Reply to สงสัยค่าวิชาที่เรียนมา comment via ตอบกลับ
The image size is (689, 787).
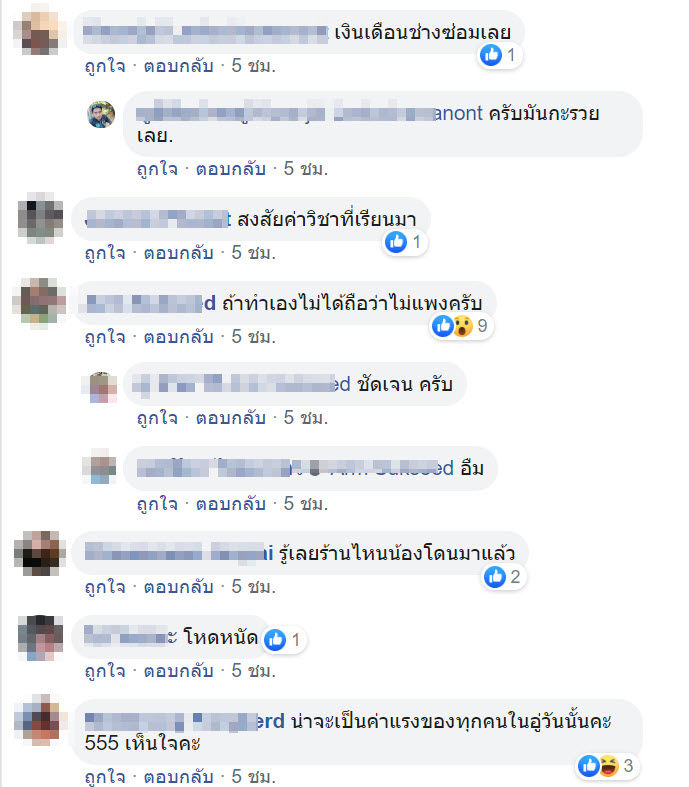pos(179,253)
